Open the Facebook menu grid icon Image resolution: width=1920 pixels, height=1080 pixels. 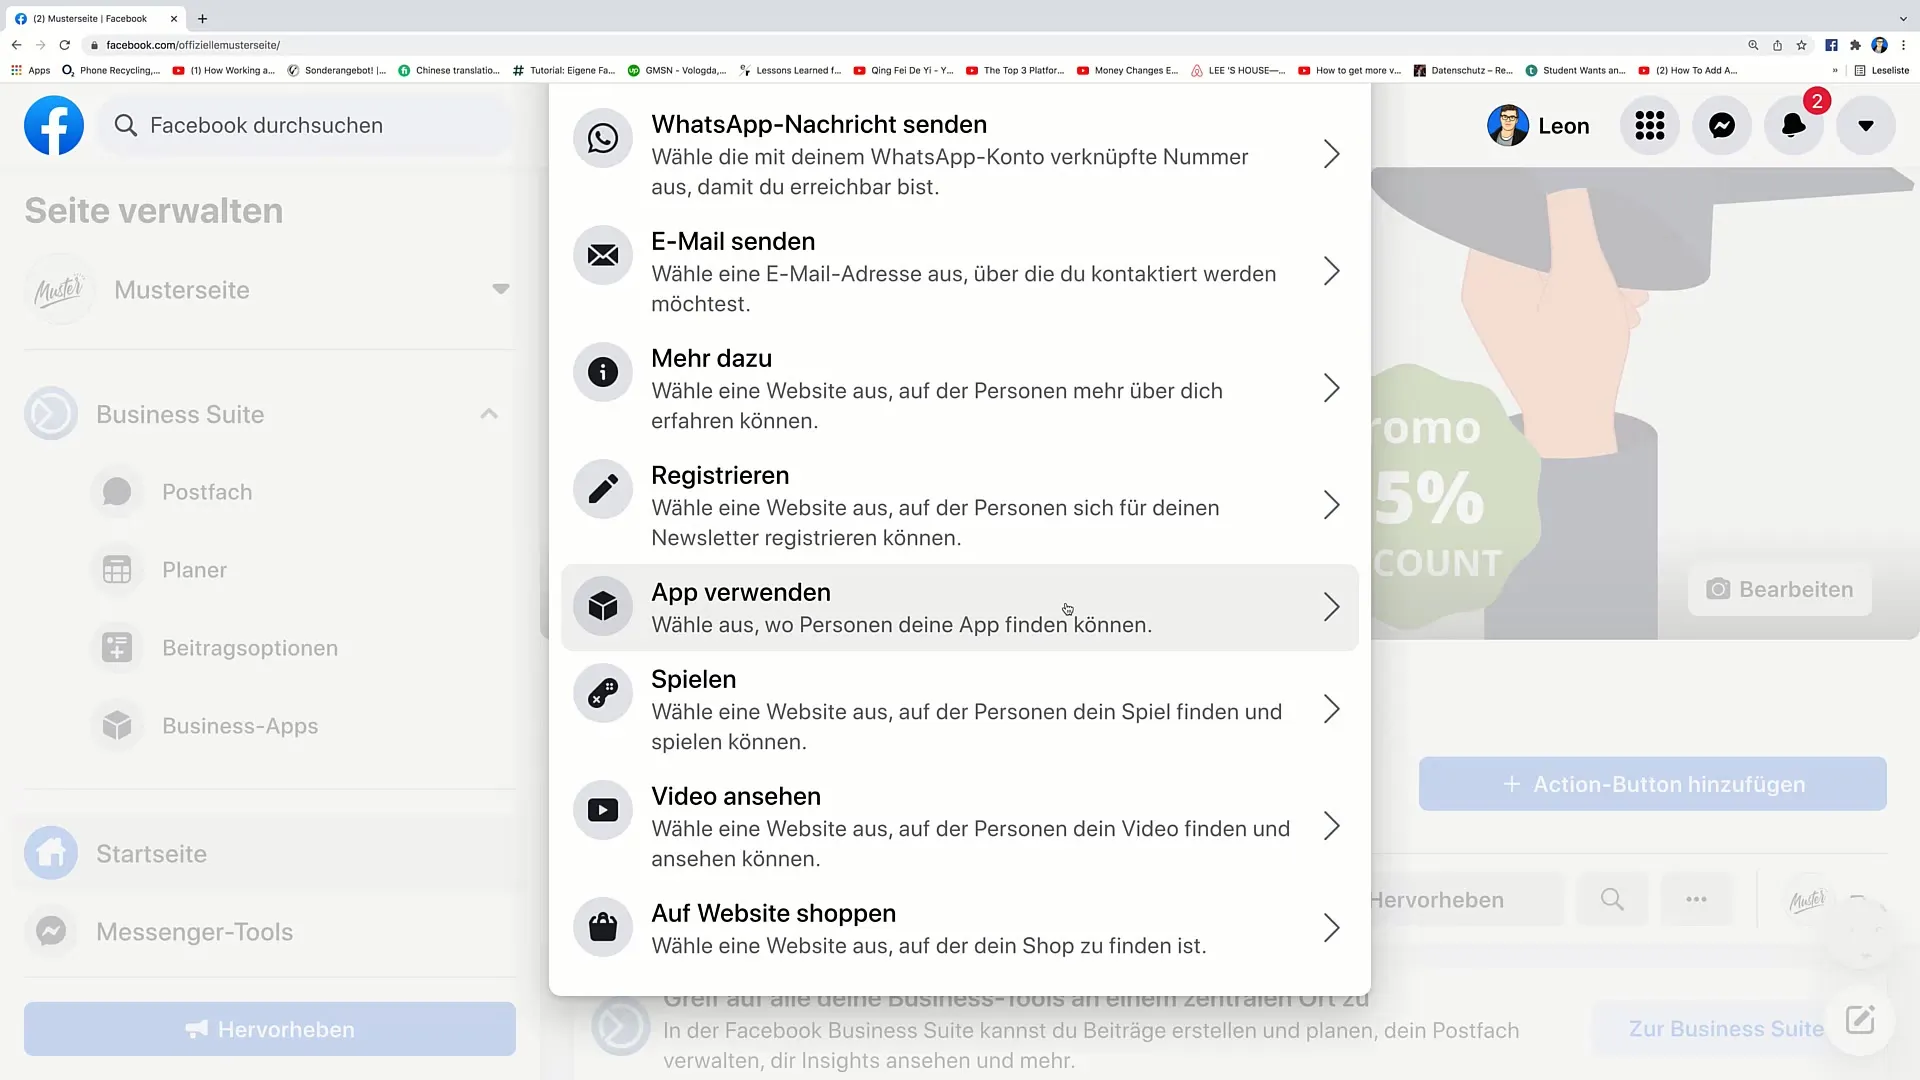(x=1650, y=125)
